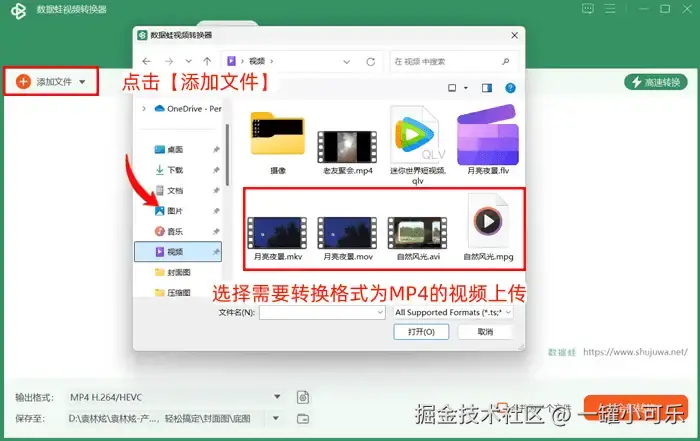Click the Add File (添加文件) button
Image resolution: width=700 pixels, height=441 pixels.
(x=51, y=81)
